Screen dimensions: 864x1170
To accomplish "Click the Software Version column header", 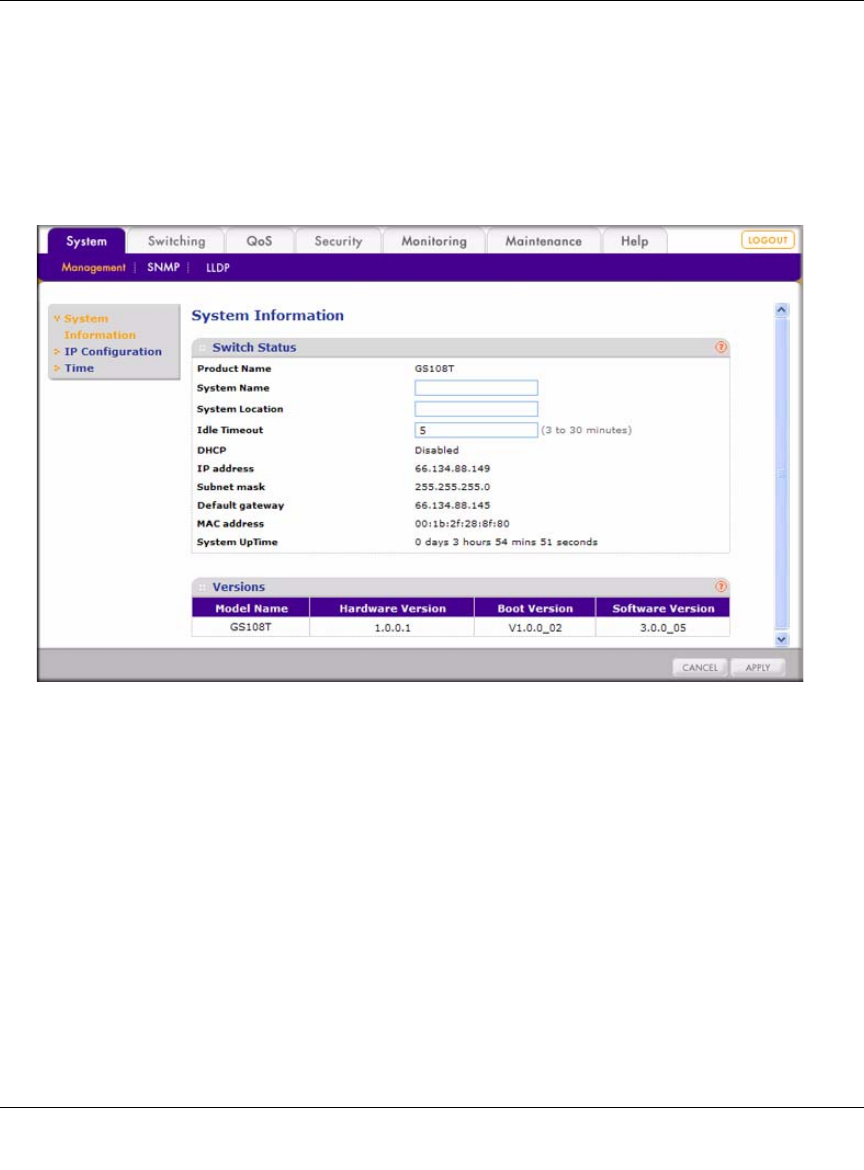I will tap(663, 608).
